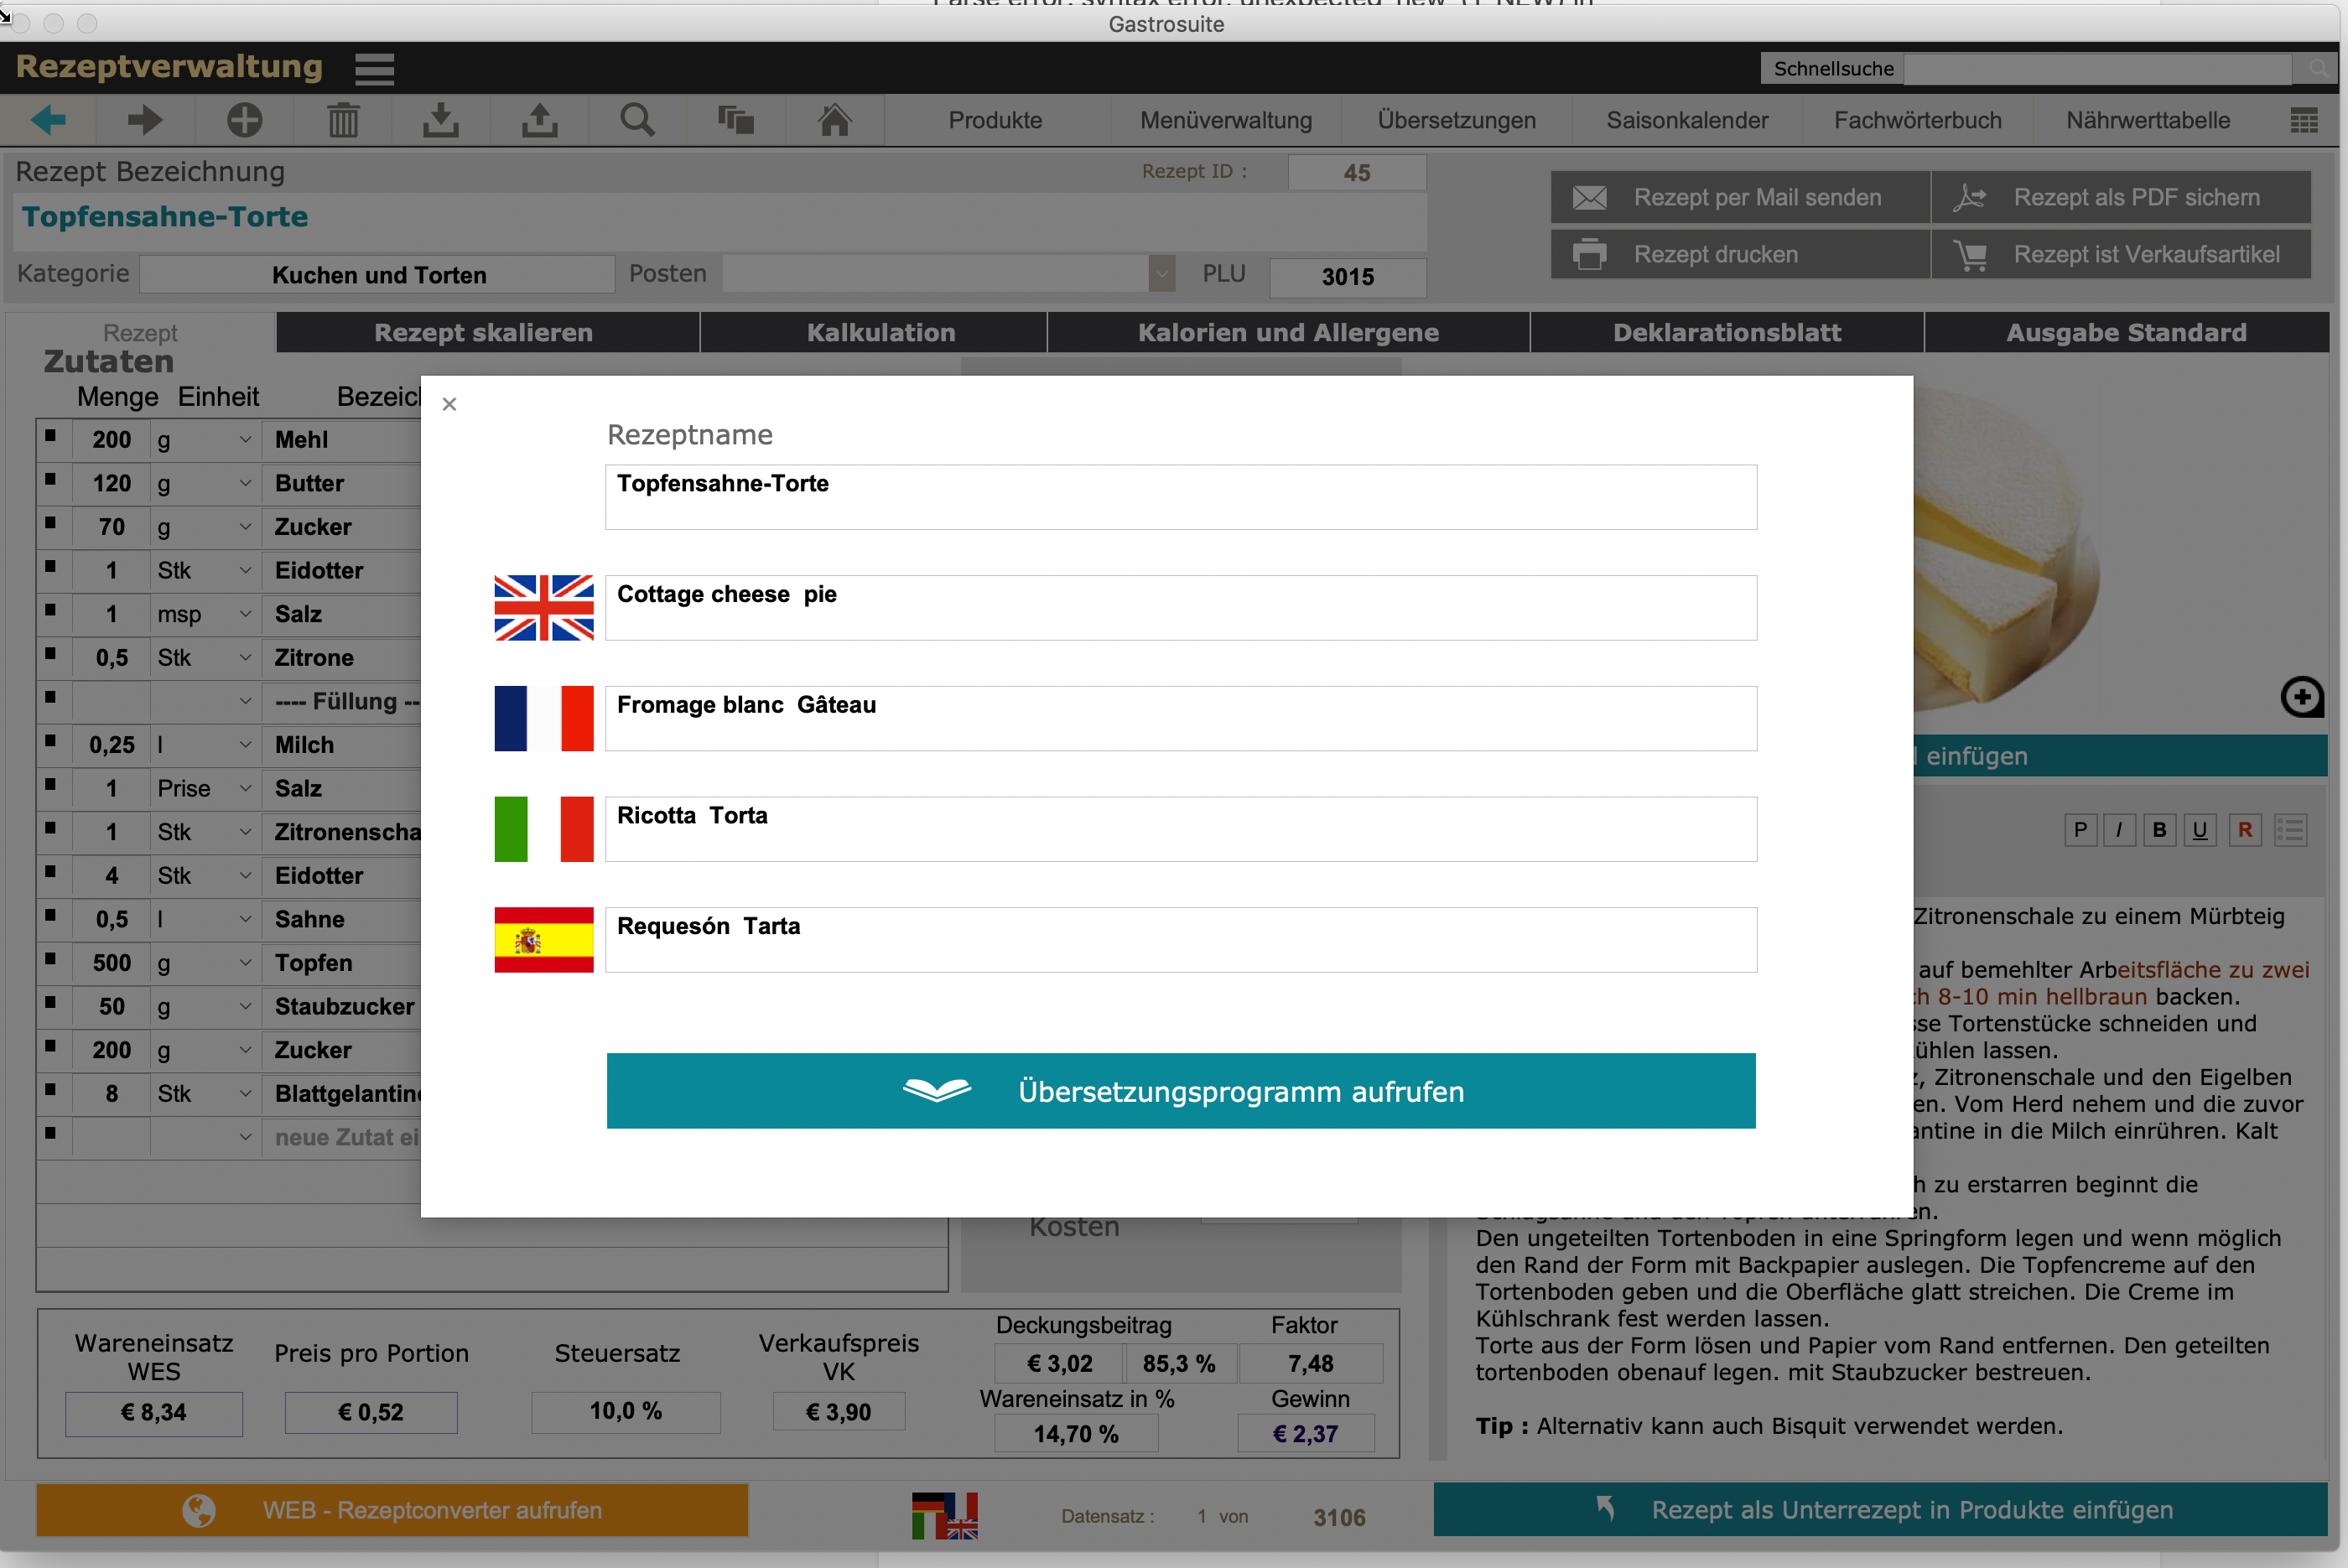Image resolution: width=2348 pixels, height=1568 pixels.
Task: Open unit dropdown for neue Zutat row
Action: [245, 1137]
